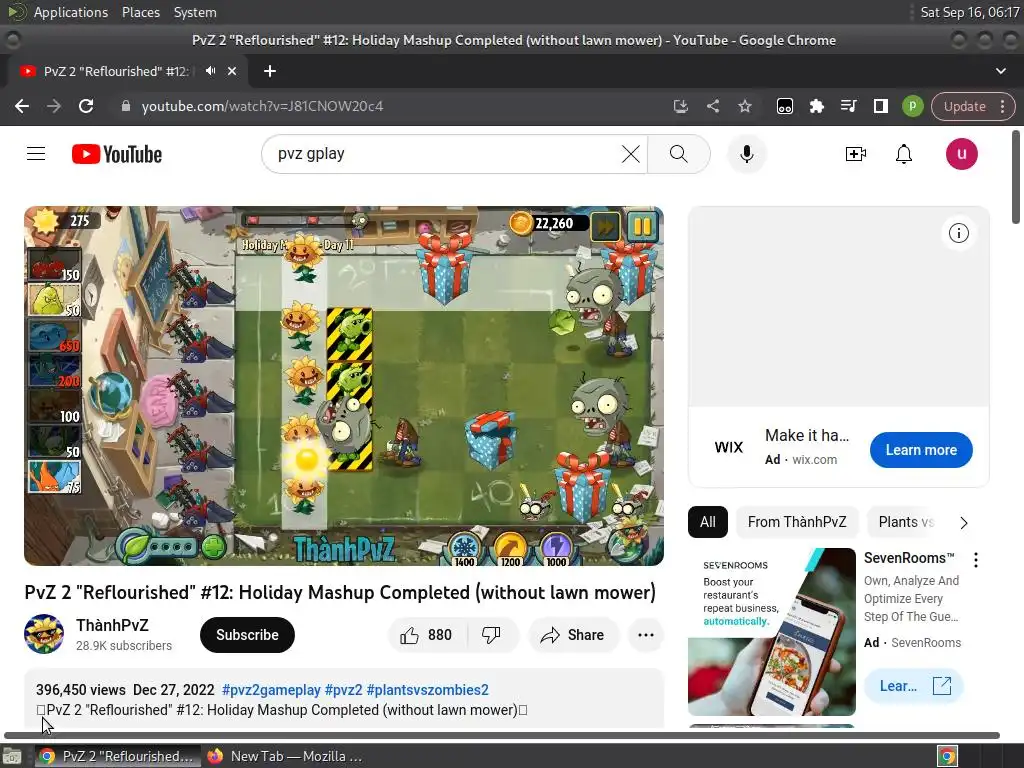Open the notifications bell

click(904, 154)
